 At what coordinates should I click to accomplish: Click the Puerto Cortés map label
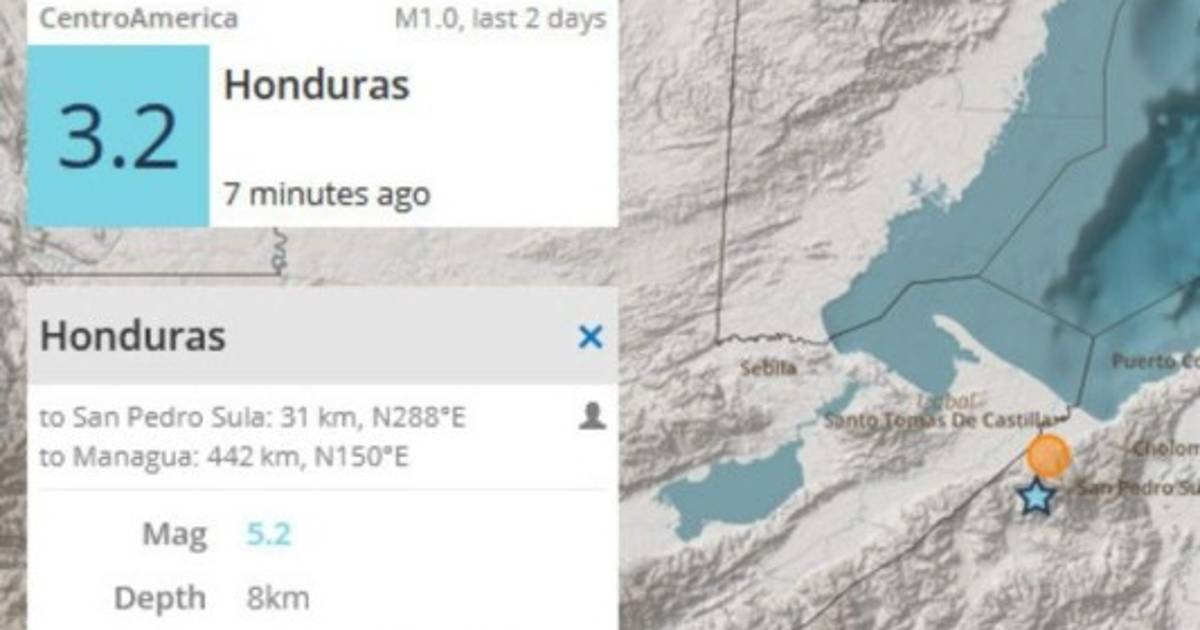1155,361
